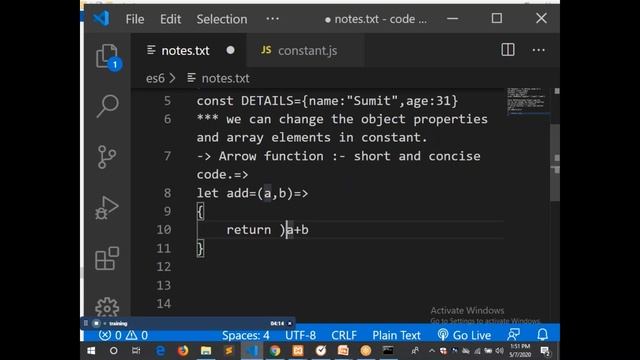Close the training recording bar
The width and height of the screenshot is (640, 360).
290,323
